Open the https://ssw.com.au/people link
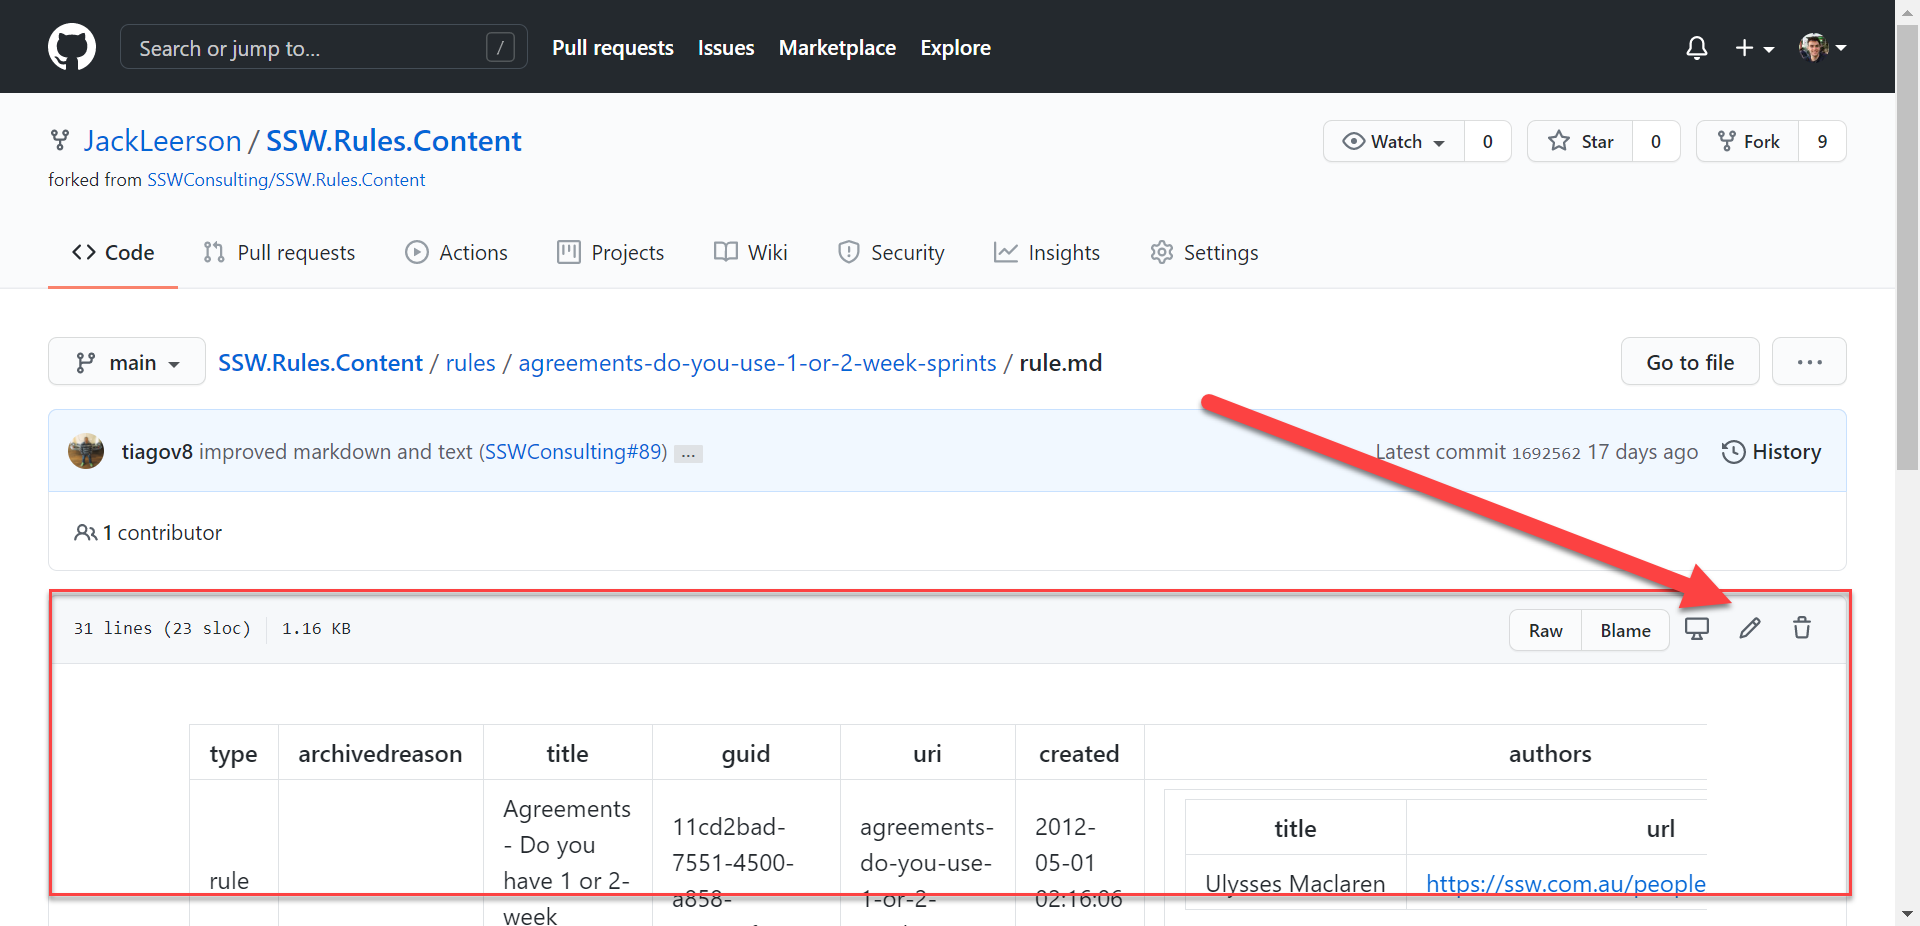This screenshot has width=1920, height=926. tap(1565, 884)
